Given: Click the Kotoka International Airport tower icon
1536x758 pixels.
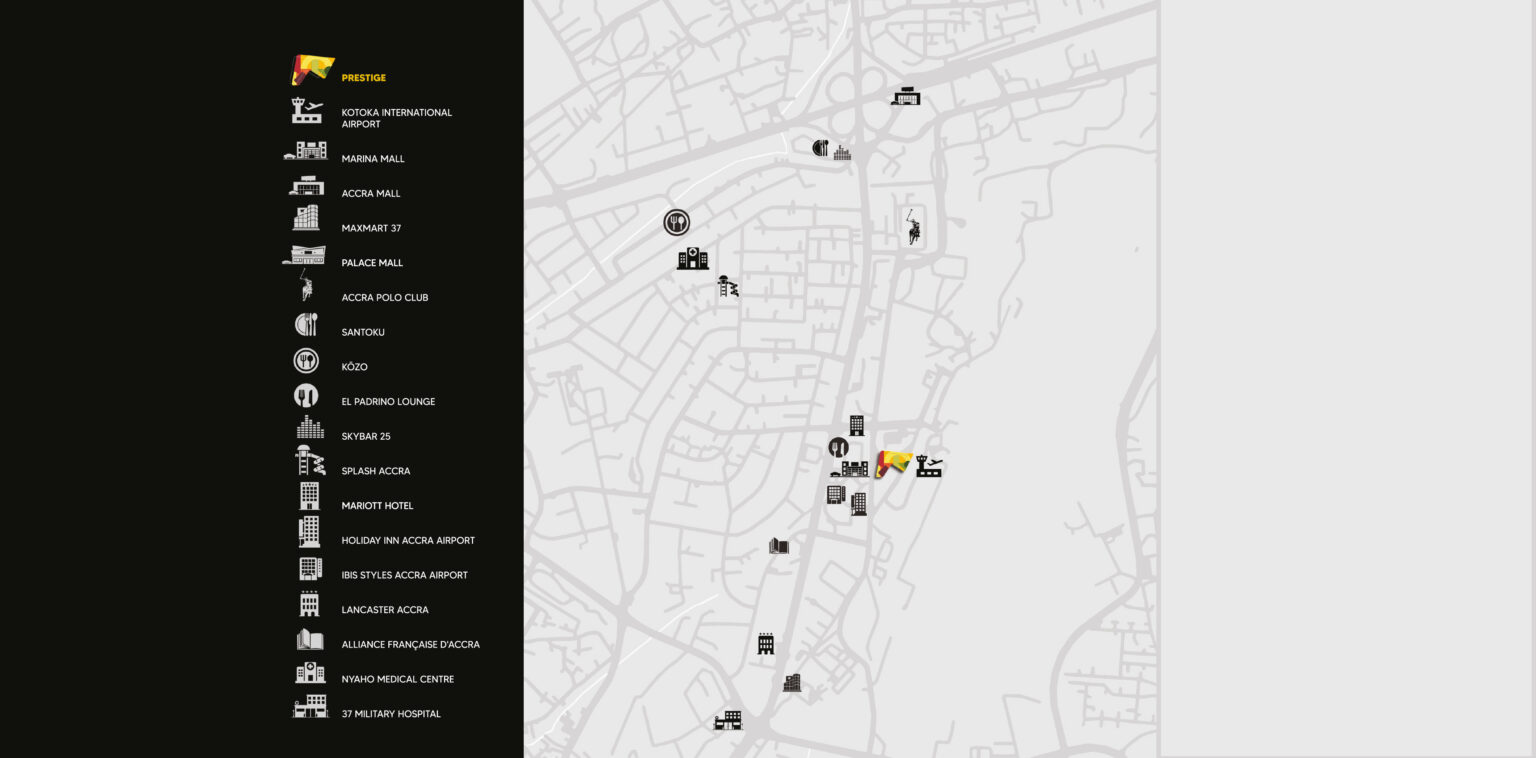Looking at the screenshot, I should point(307,110).
